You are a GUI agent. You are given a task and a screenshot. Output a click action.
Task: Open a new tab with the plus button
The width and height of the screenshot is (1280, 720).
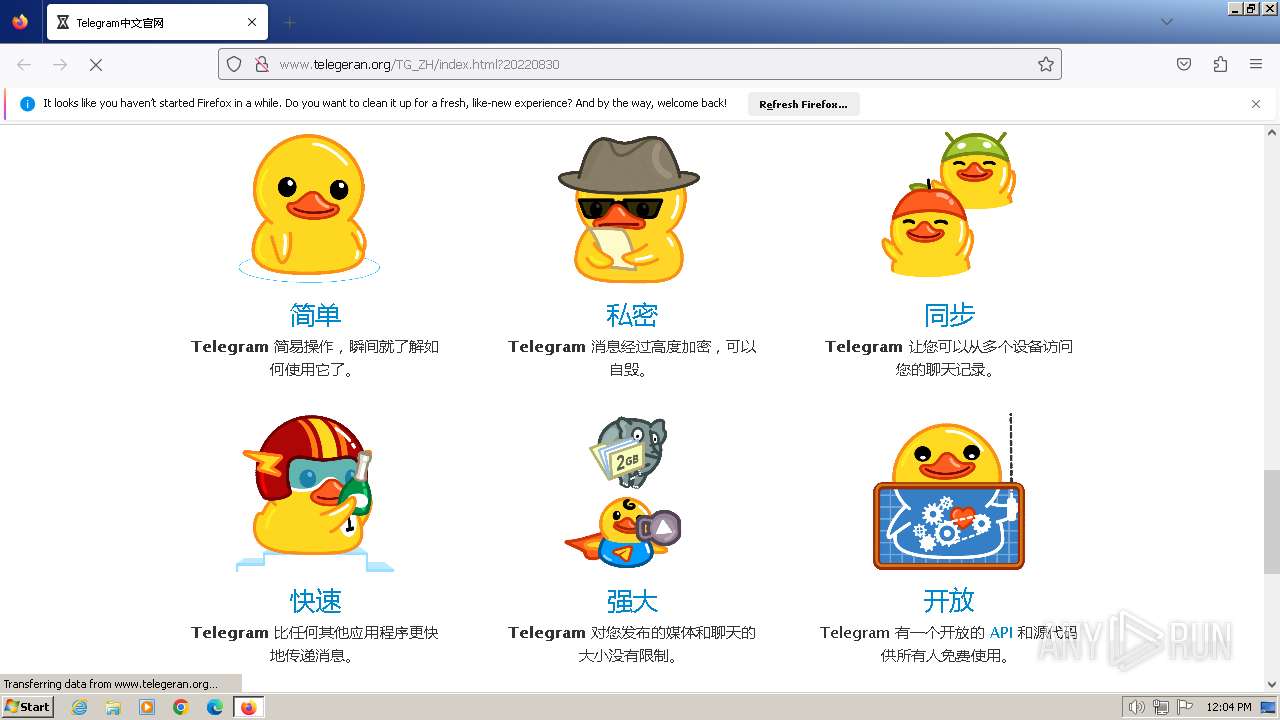point(290,22)
